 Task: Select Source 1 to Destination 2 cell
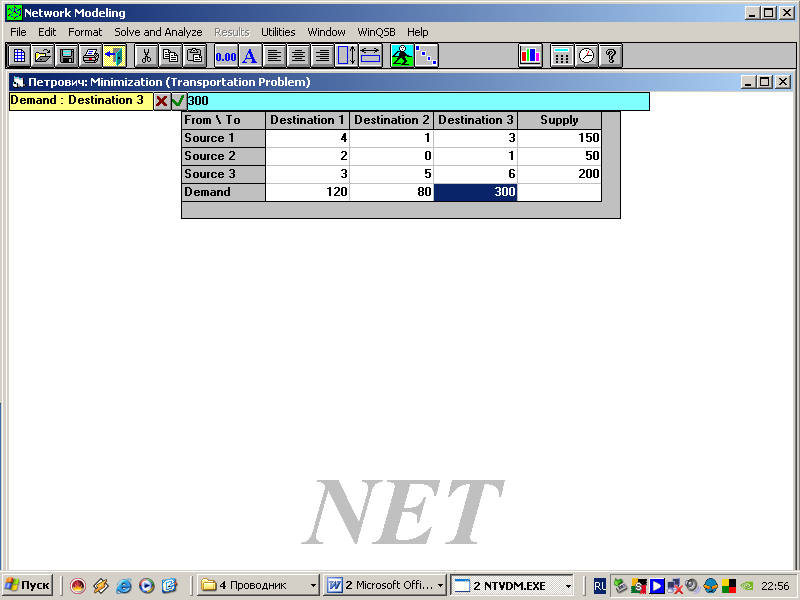[x=391, y=138]
